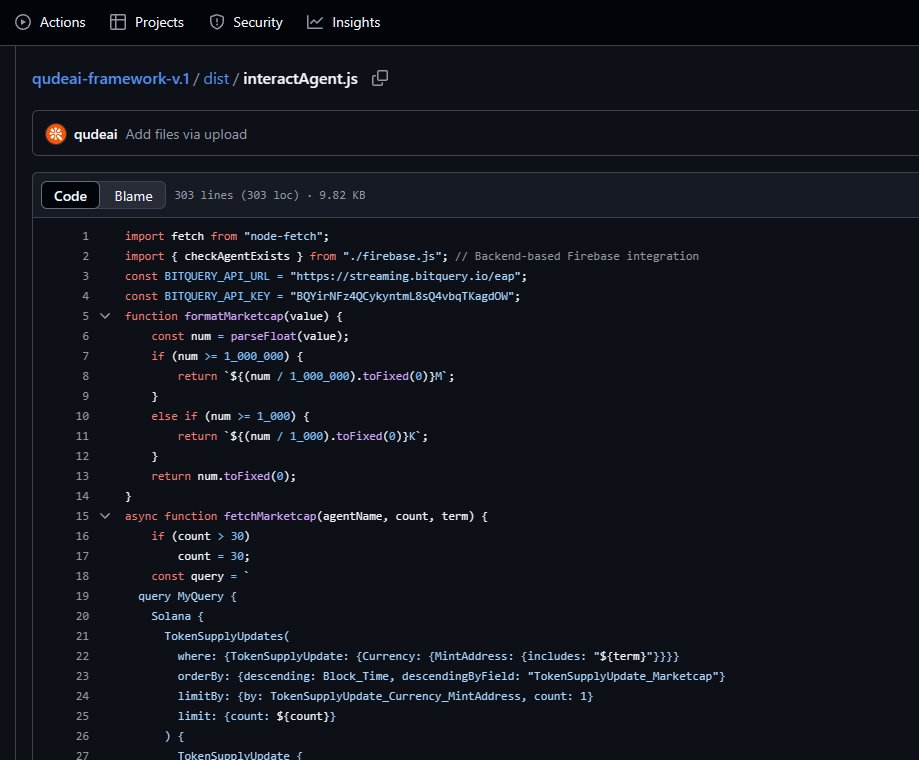Click the BITQUERY_API_KEY constant name
The width and height of the screenshot is (919, 760).
[217, 296]
